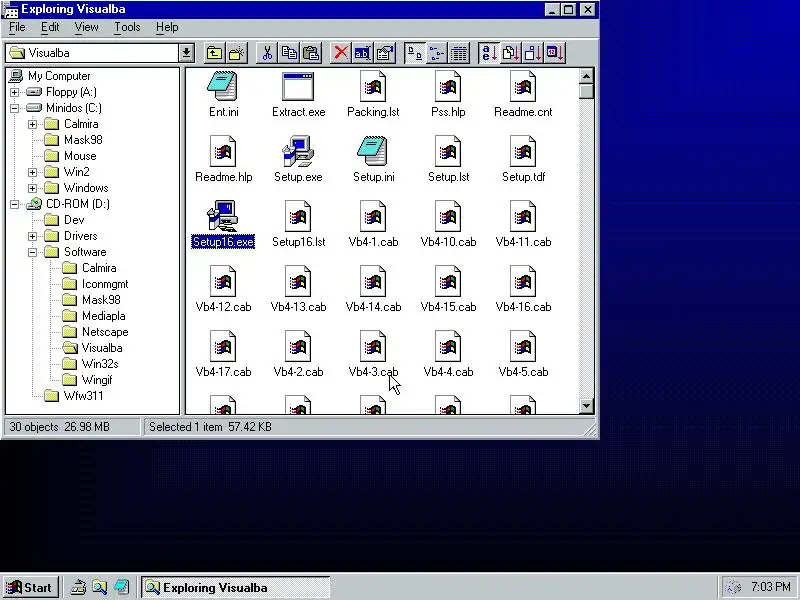This screenshot has width=800, height=600.
Task: Sort files by name
Action: [x=489, y=53]
